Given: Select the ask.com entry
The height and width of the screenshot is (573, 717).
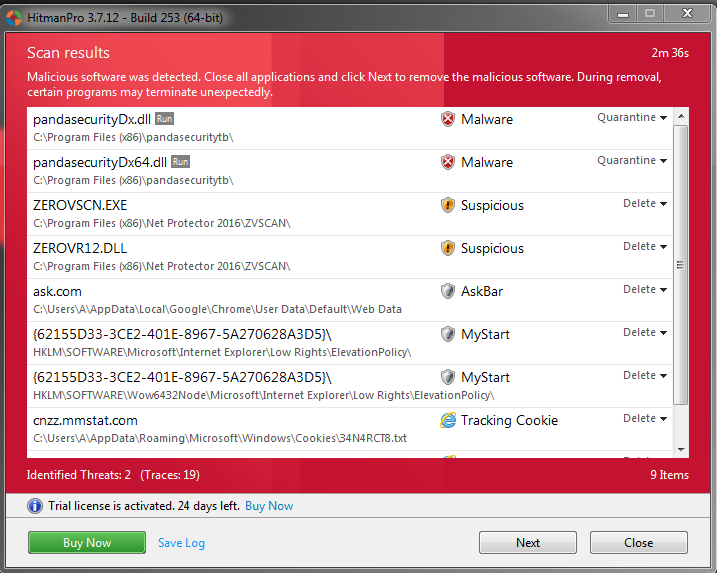Looking at the screenshot, I should point(350,300).
